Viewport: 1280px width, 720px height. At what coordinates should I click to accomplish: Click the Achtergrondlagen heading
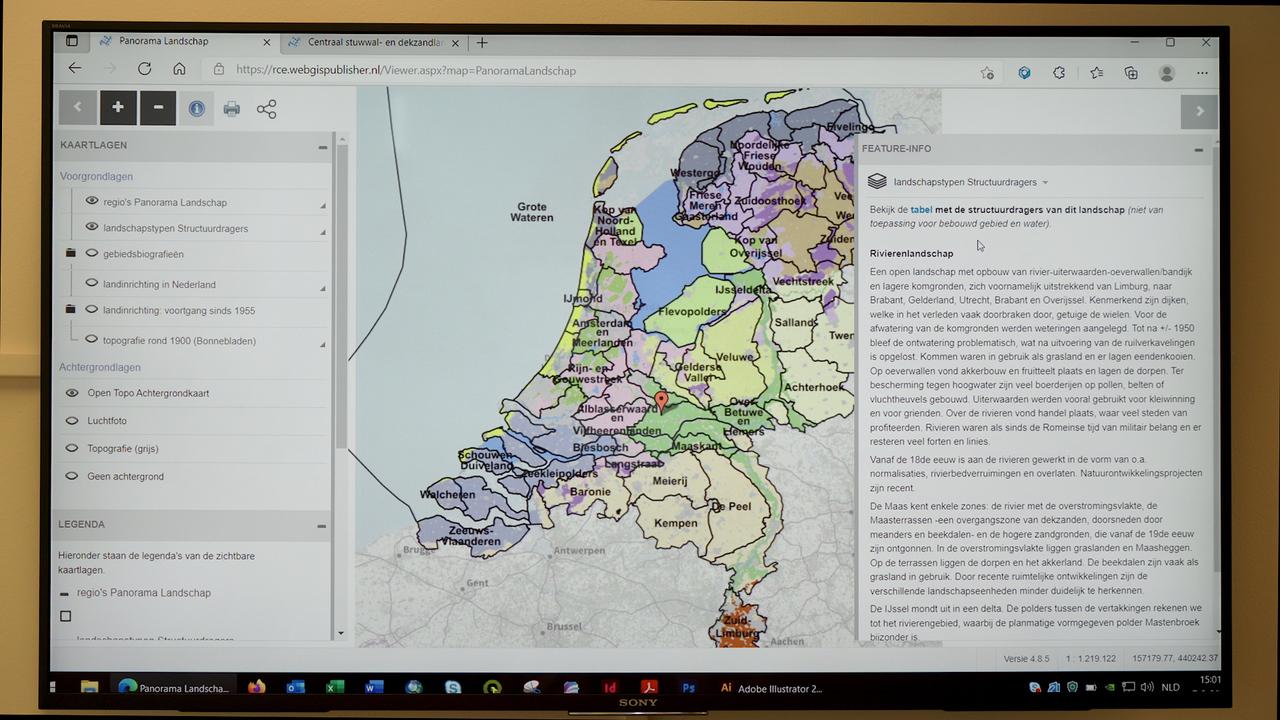tap(99, 367)
